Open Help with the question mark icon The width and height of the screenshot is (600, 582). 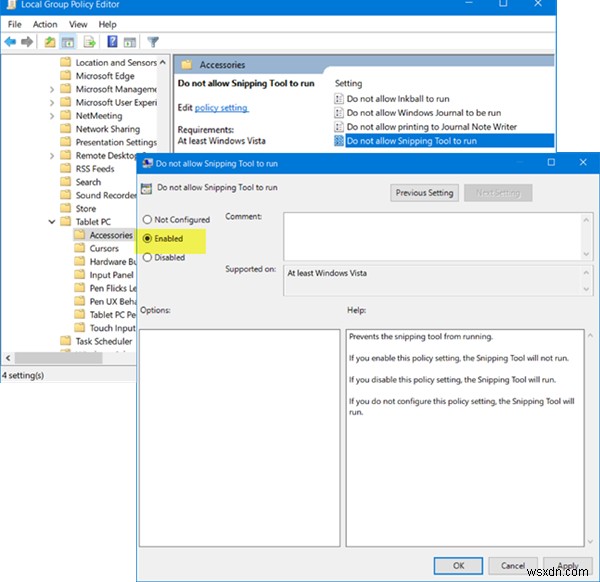(x=112, y=41)
